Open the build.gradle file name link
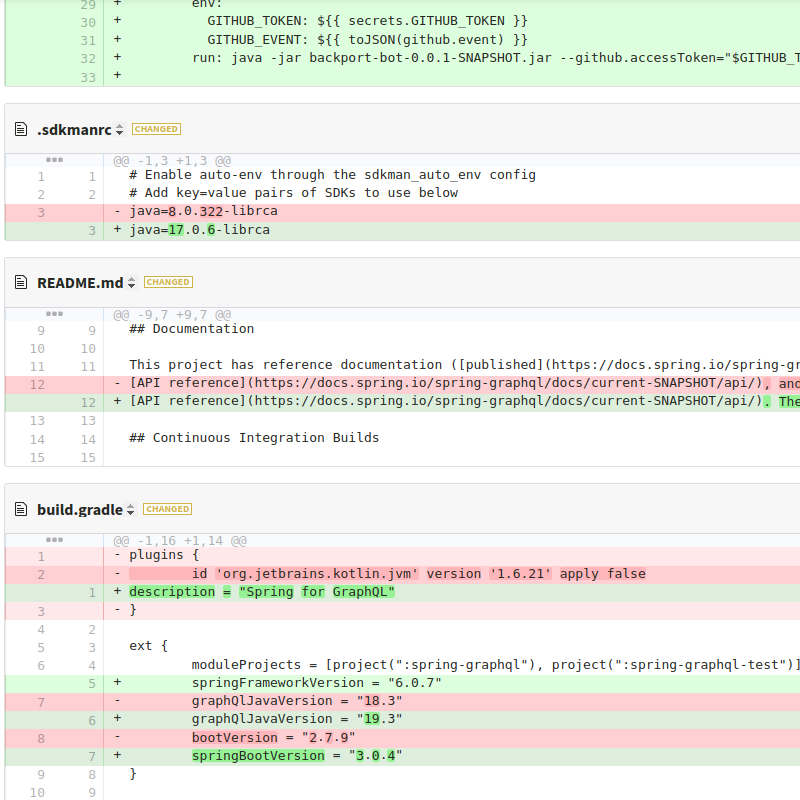Image resolution: width=800 pixels, height=800 pixels. (x=80, y=510)
